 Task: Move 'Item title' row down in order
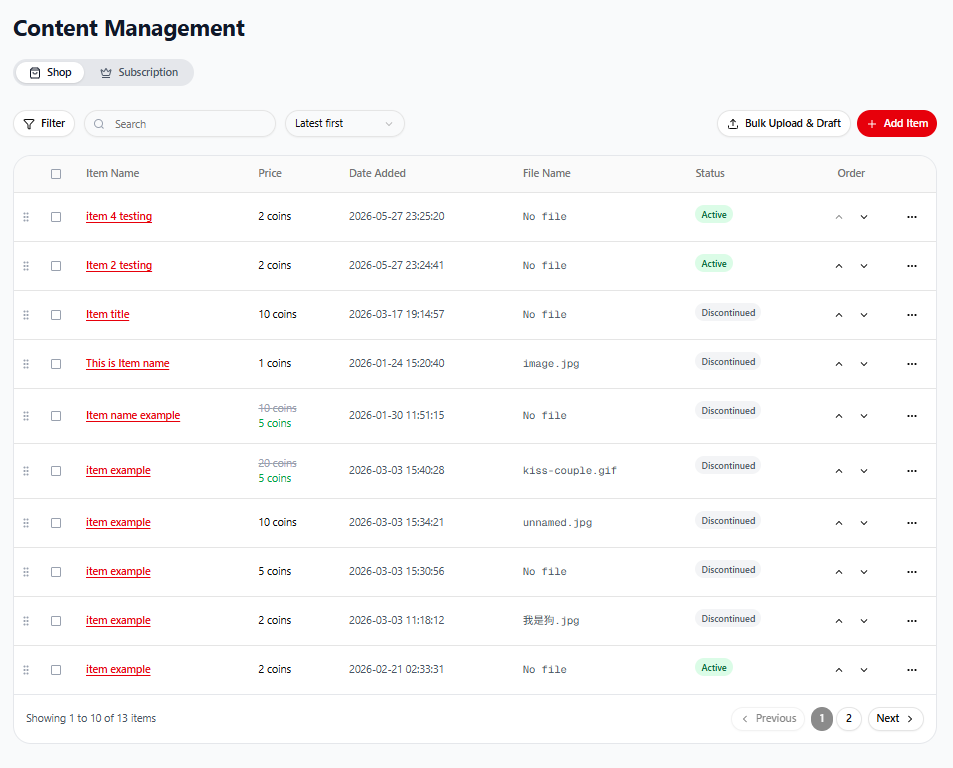pos(864,315)
